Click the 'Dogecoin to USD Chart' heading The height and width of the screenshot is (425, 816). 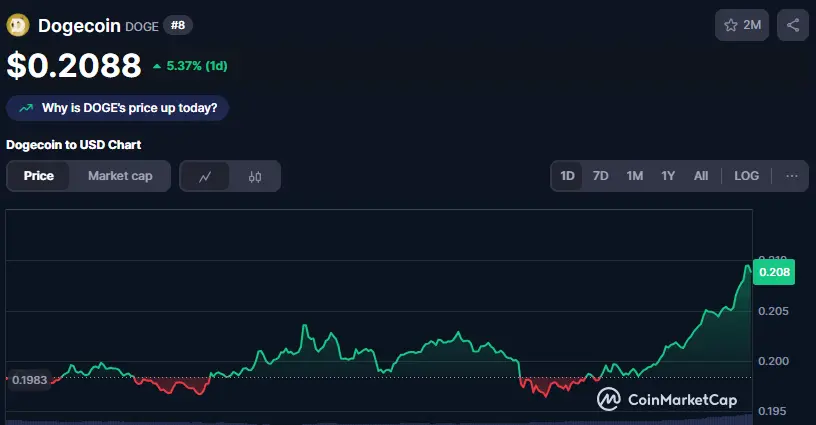[73, 145]
